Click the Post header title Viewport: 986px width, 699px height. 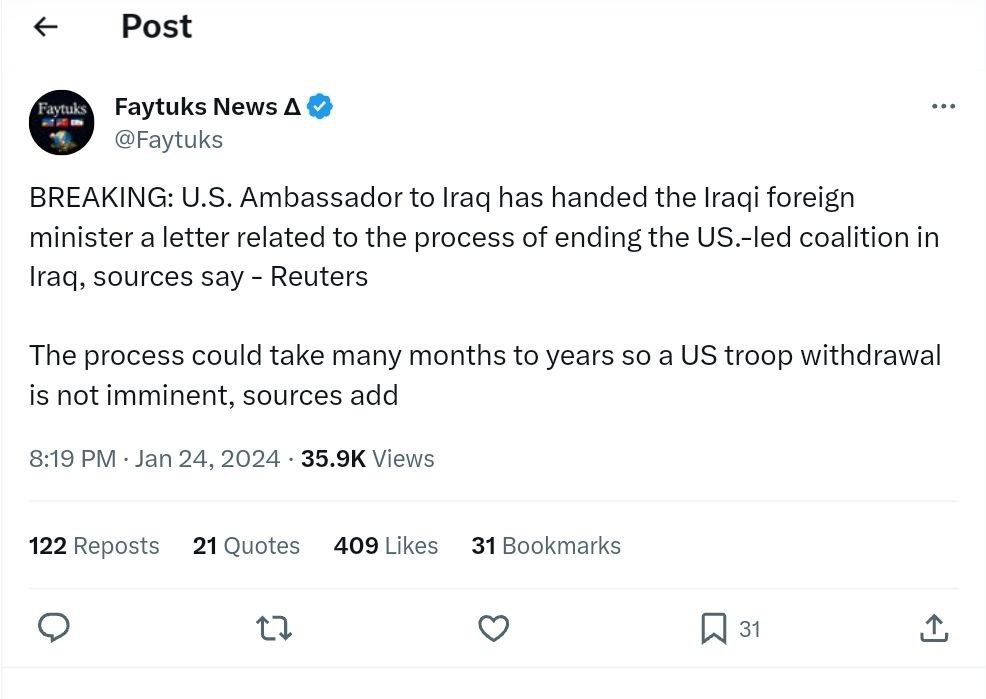[156, 27]
